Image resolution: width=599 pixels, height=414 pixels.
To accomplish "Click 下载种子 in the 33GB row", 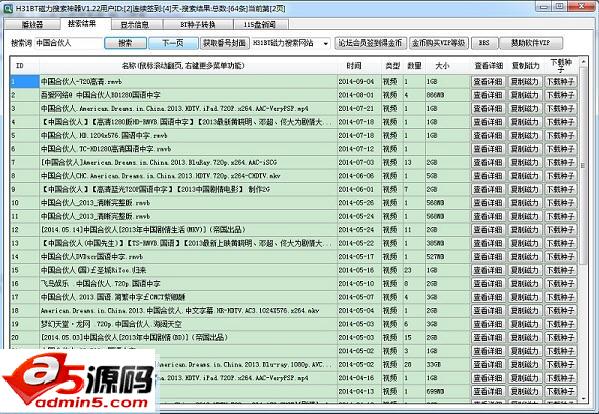I will click(560, 364).
